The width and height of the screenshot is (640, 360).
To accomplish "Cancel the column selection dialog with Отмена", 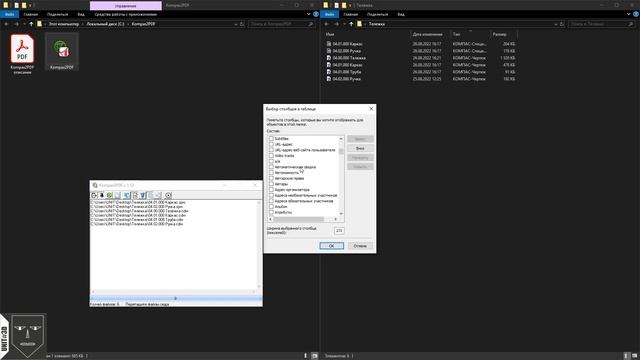I will click(360, 246).
